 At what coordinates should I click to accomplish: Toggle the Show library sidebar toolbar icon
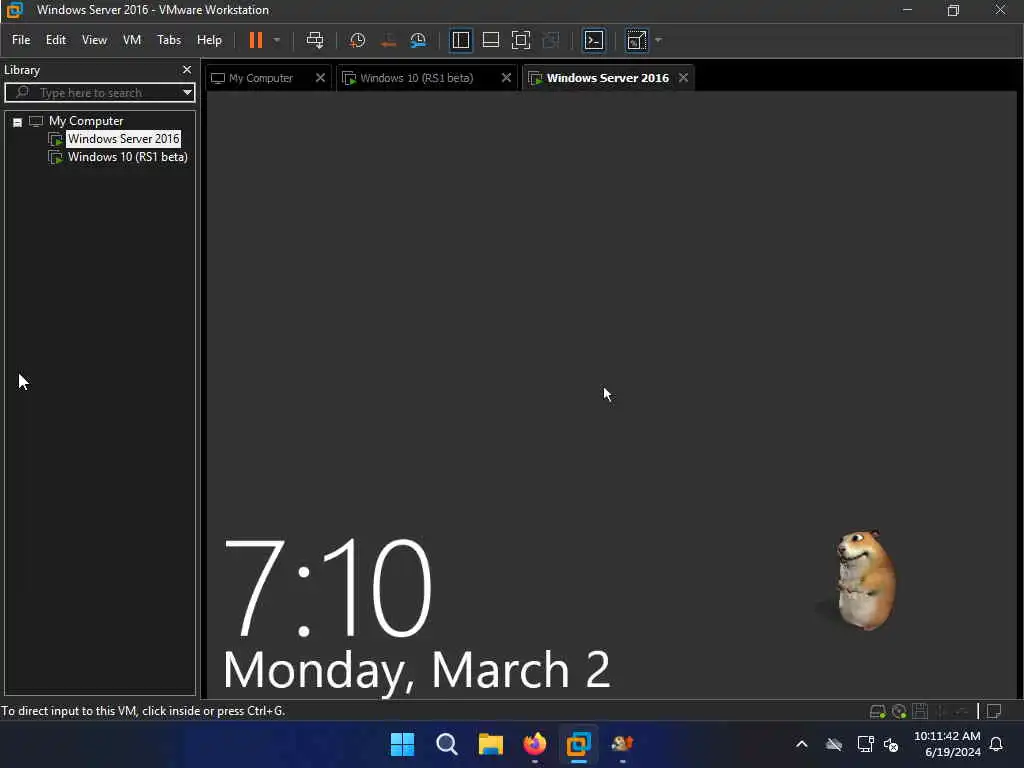[460, 40]
